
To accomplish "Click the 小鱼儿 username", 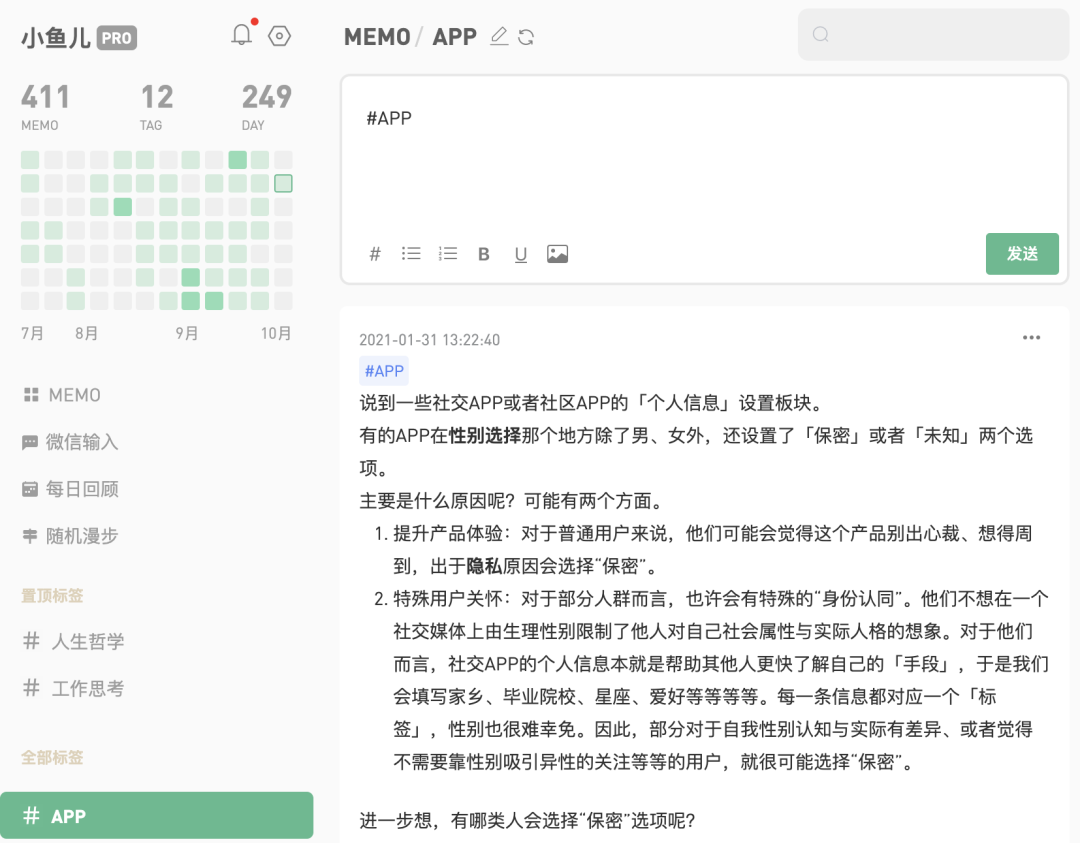I will [x=56, y=38].
